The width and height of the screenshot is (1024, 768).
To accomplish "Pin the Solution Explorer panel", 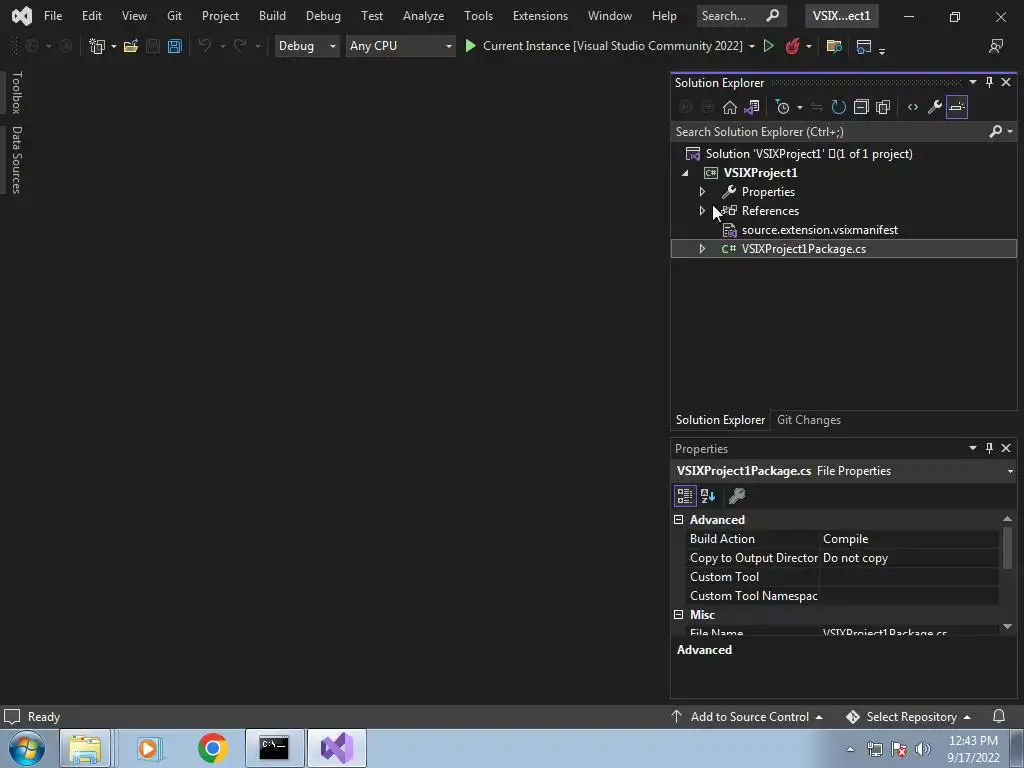I will coord(989,82).
